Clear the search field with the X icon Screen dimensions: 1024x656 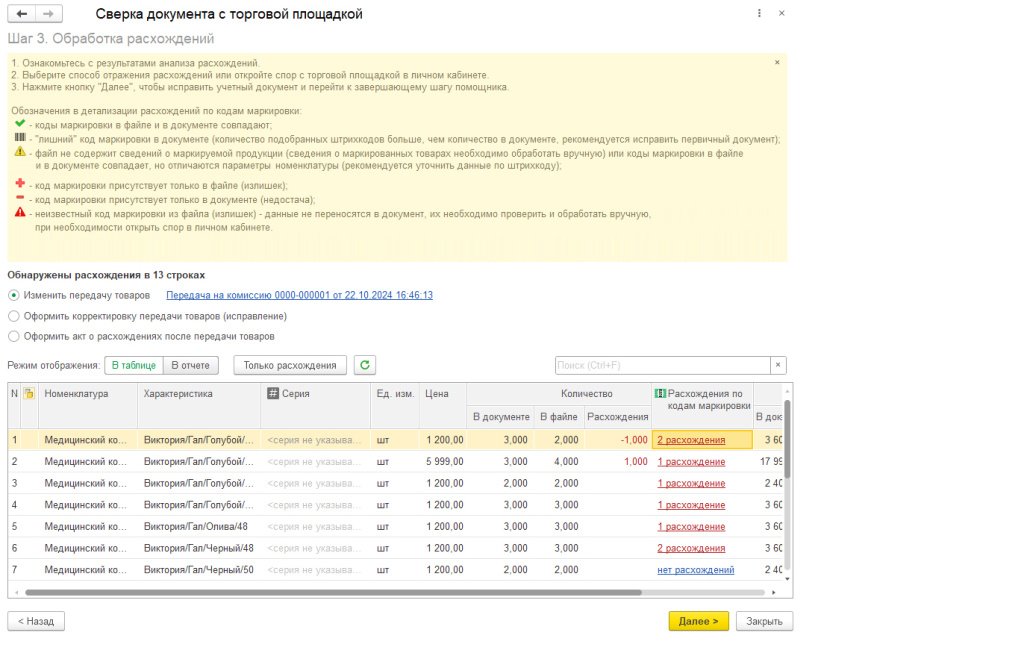tap(778, 365)
